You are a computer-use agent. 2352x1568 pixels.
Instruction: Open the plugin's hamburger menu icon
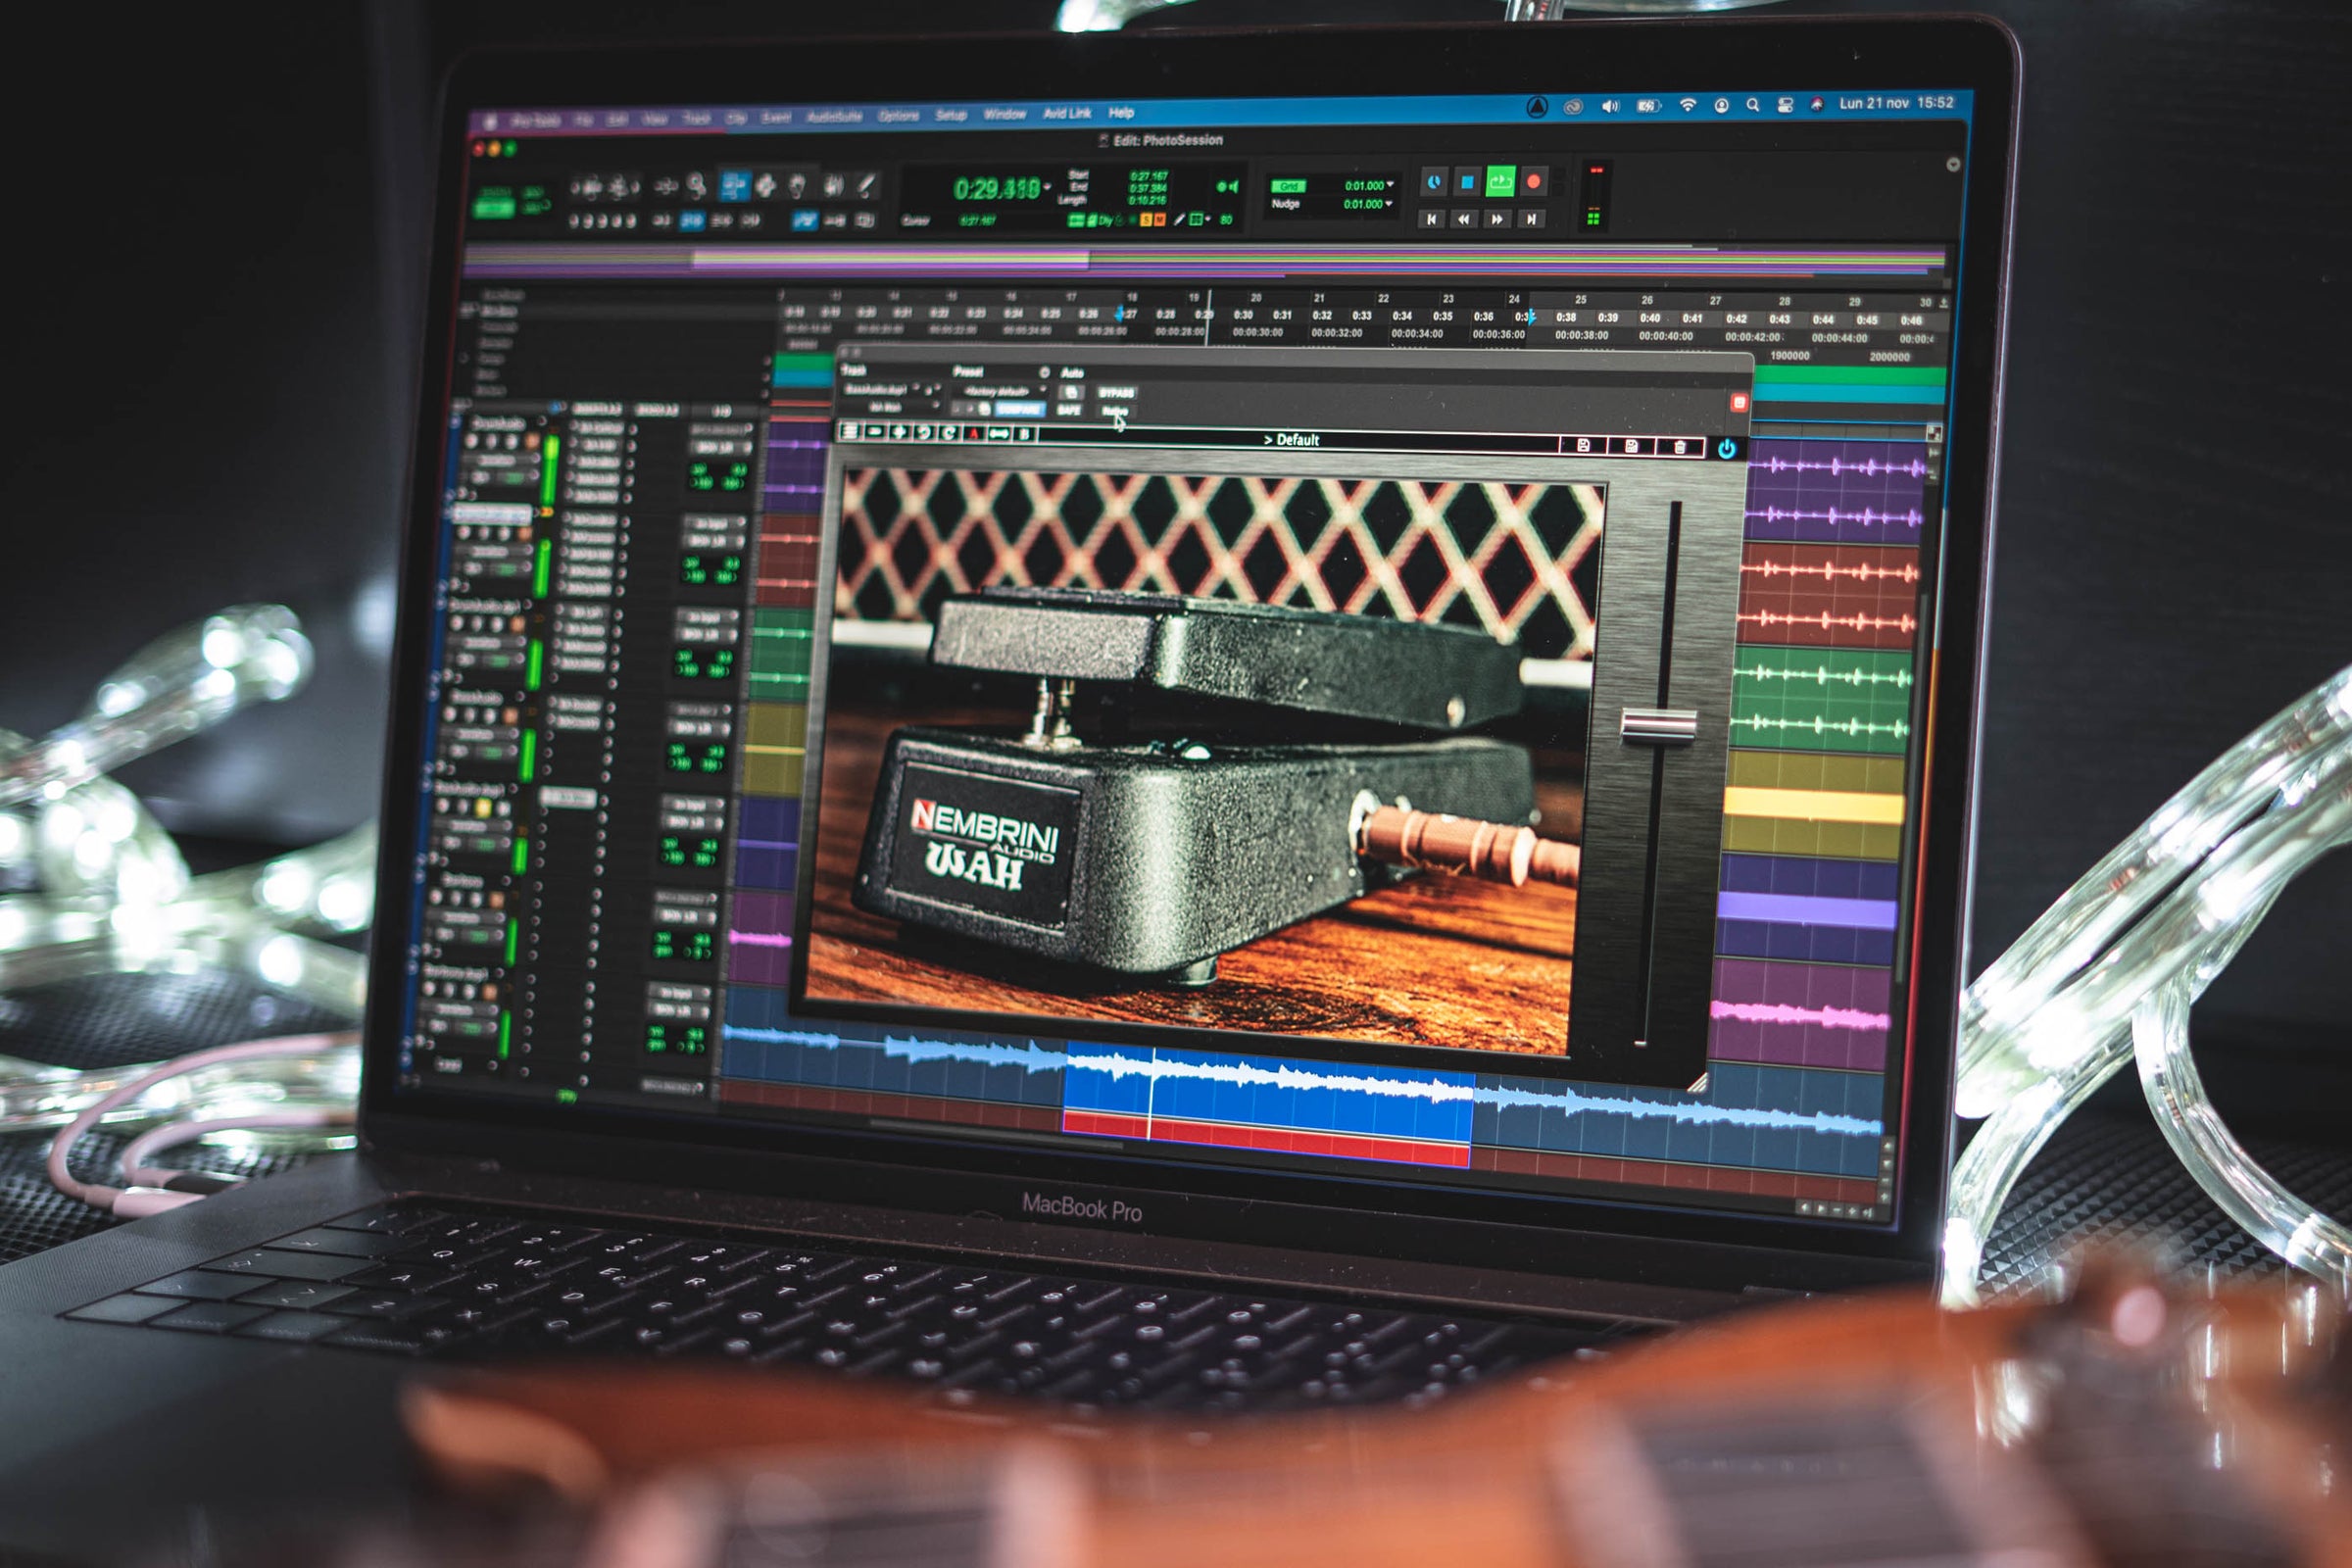coord(850,432)
